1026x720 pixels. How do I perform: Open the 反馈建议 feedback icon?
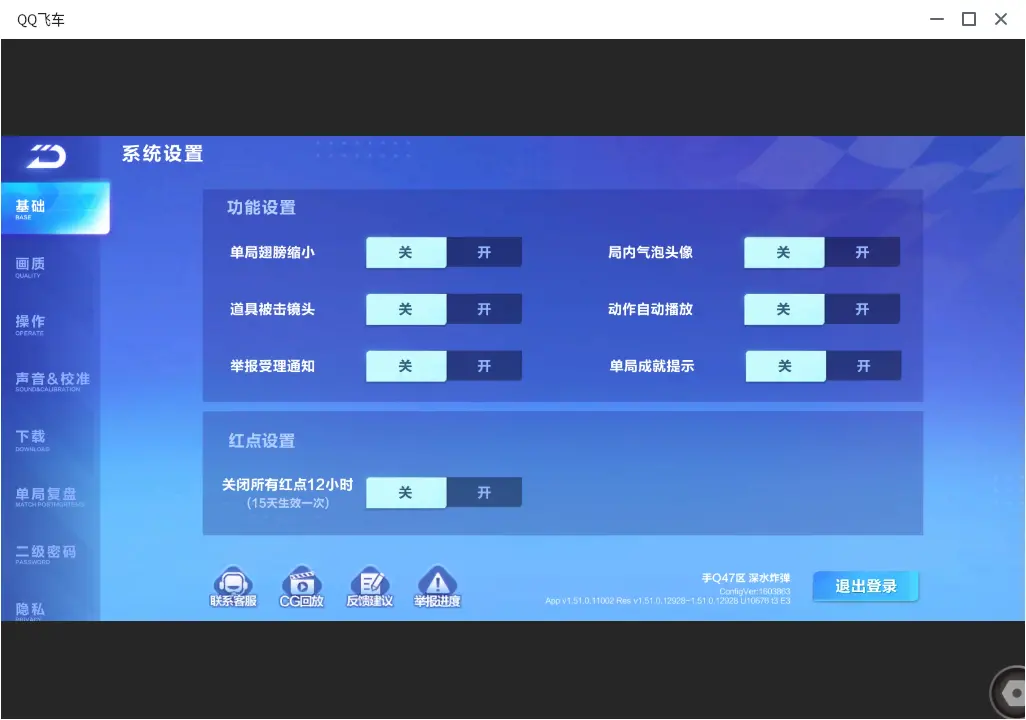point(370,586)
